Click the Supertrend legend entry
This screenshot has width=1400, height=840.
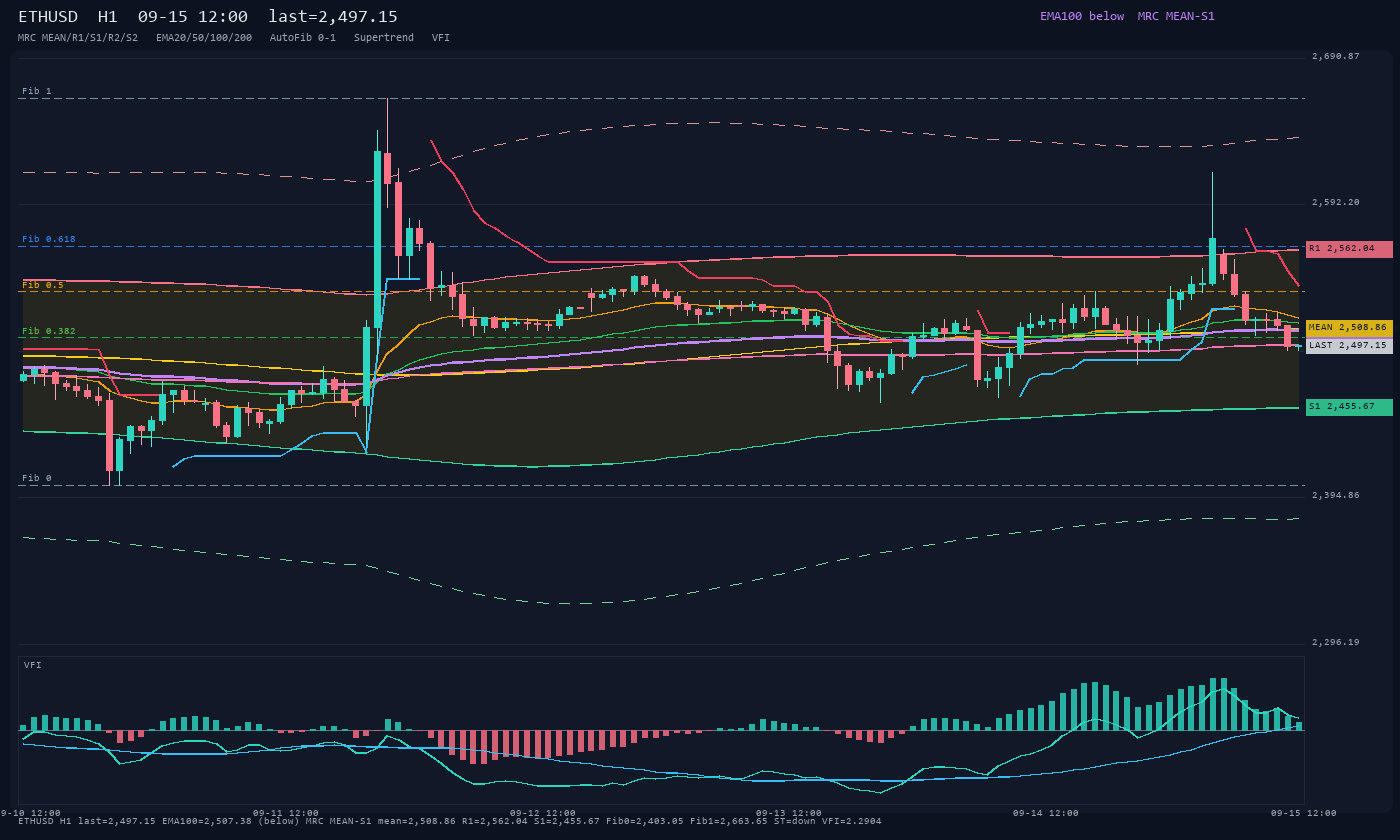(x=384, y=37)
